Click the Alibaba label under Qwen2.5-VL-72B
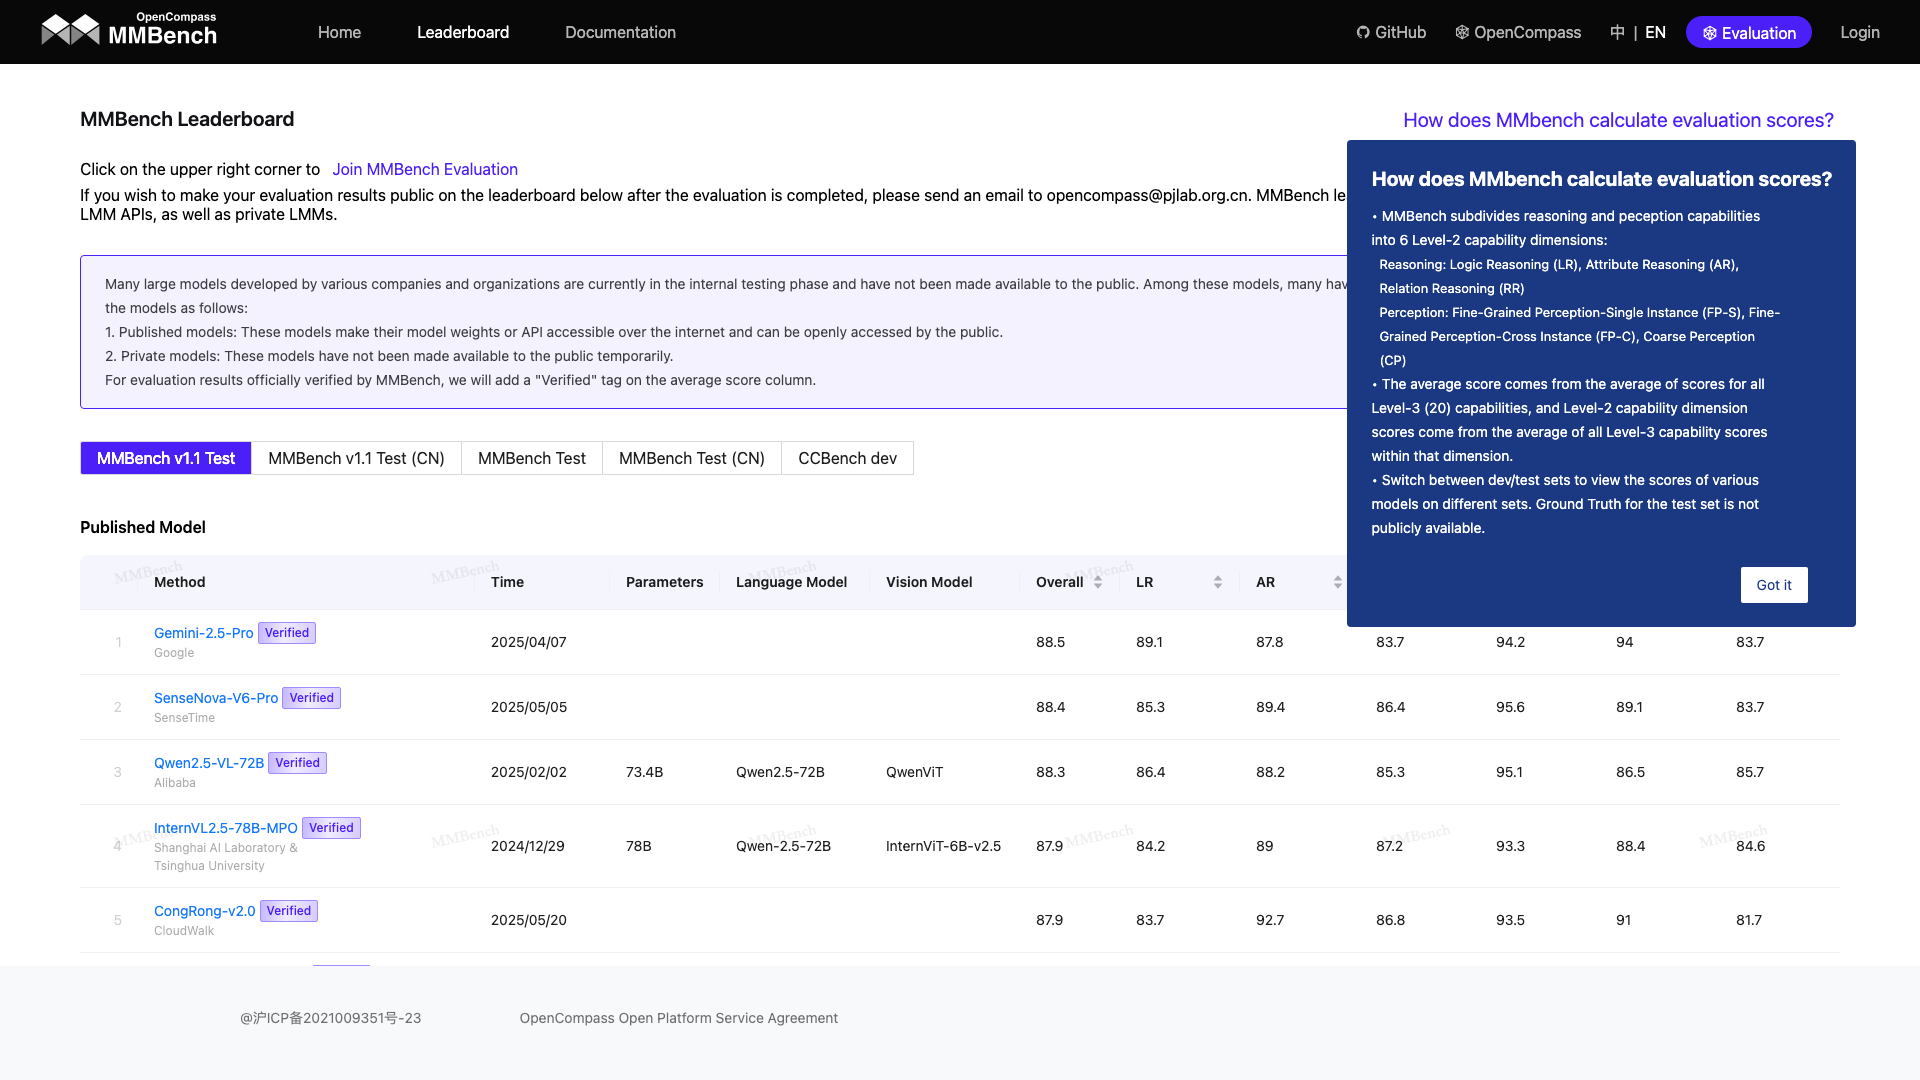This screenshot has height=1080, width=1920. tap(175, 783)
